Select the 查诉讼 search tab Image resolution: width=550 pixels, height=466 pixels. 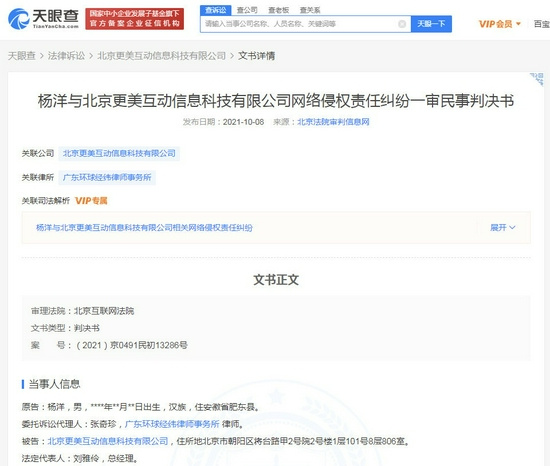click(216, 10)
